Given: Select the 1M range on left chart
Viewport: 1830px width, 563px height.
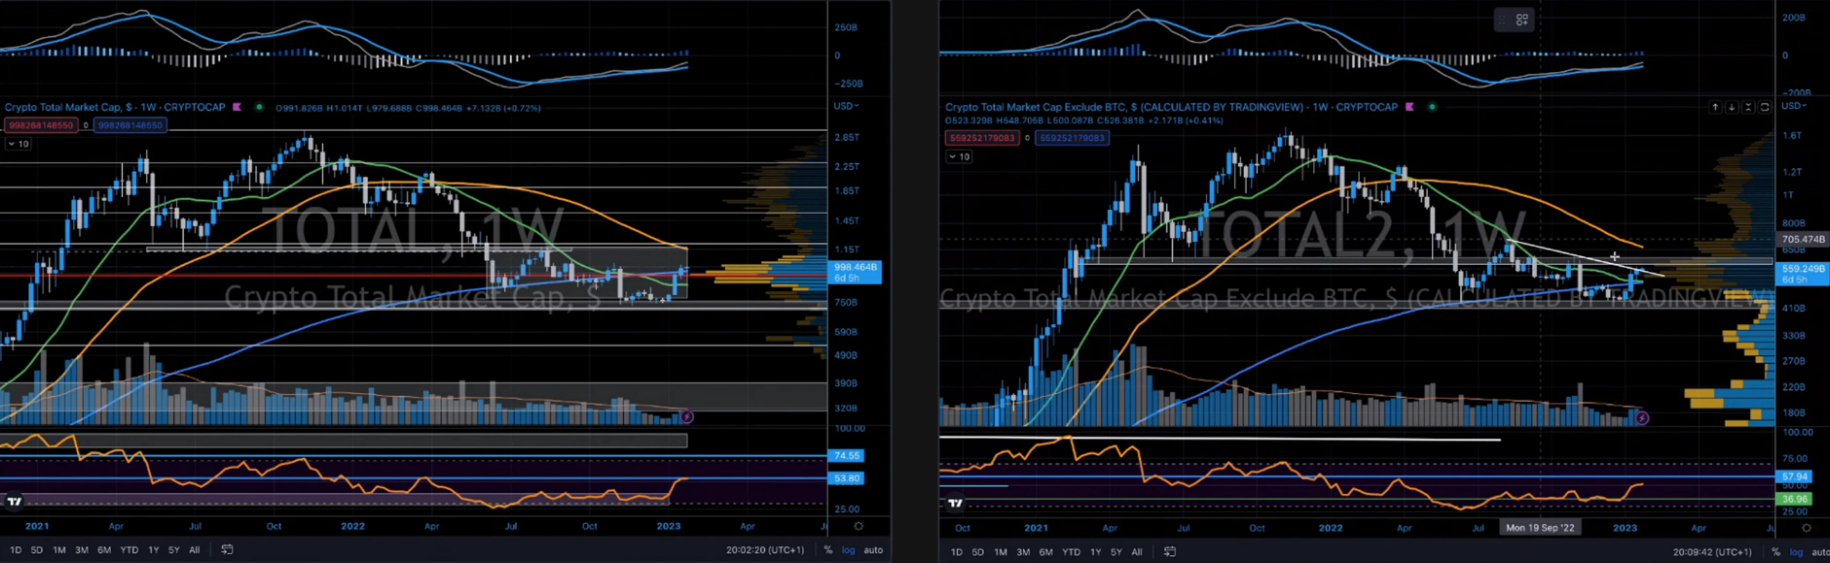Looking at the screenshot, I should pyautogui.click(x=59, y=550).
